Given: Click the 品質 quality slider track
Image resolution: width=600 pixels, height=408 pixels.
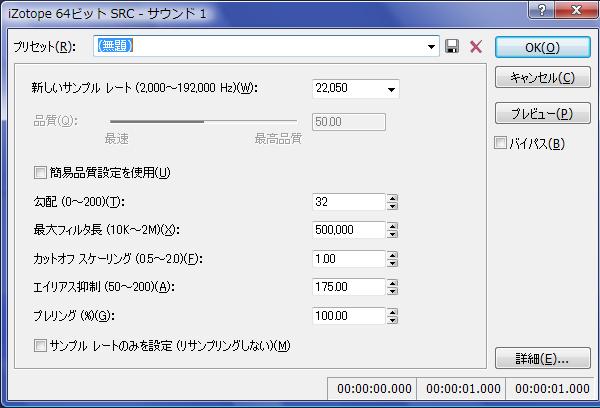Looking at the screenshot, I should coord(203,121).
